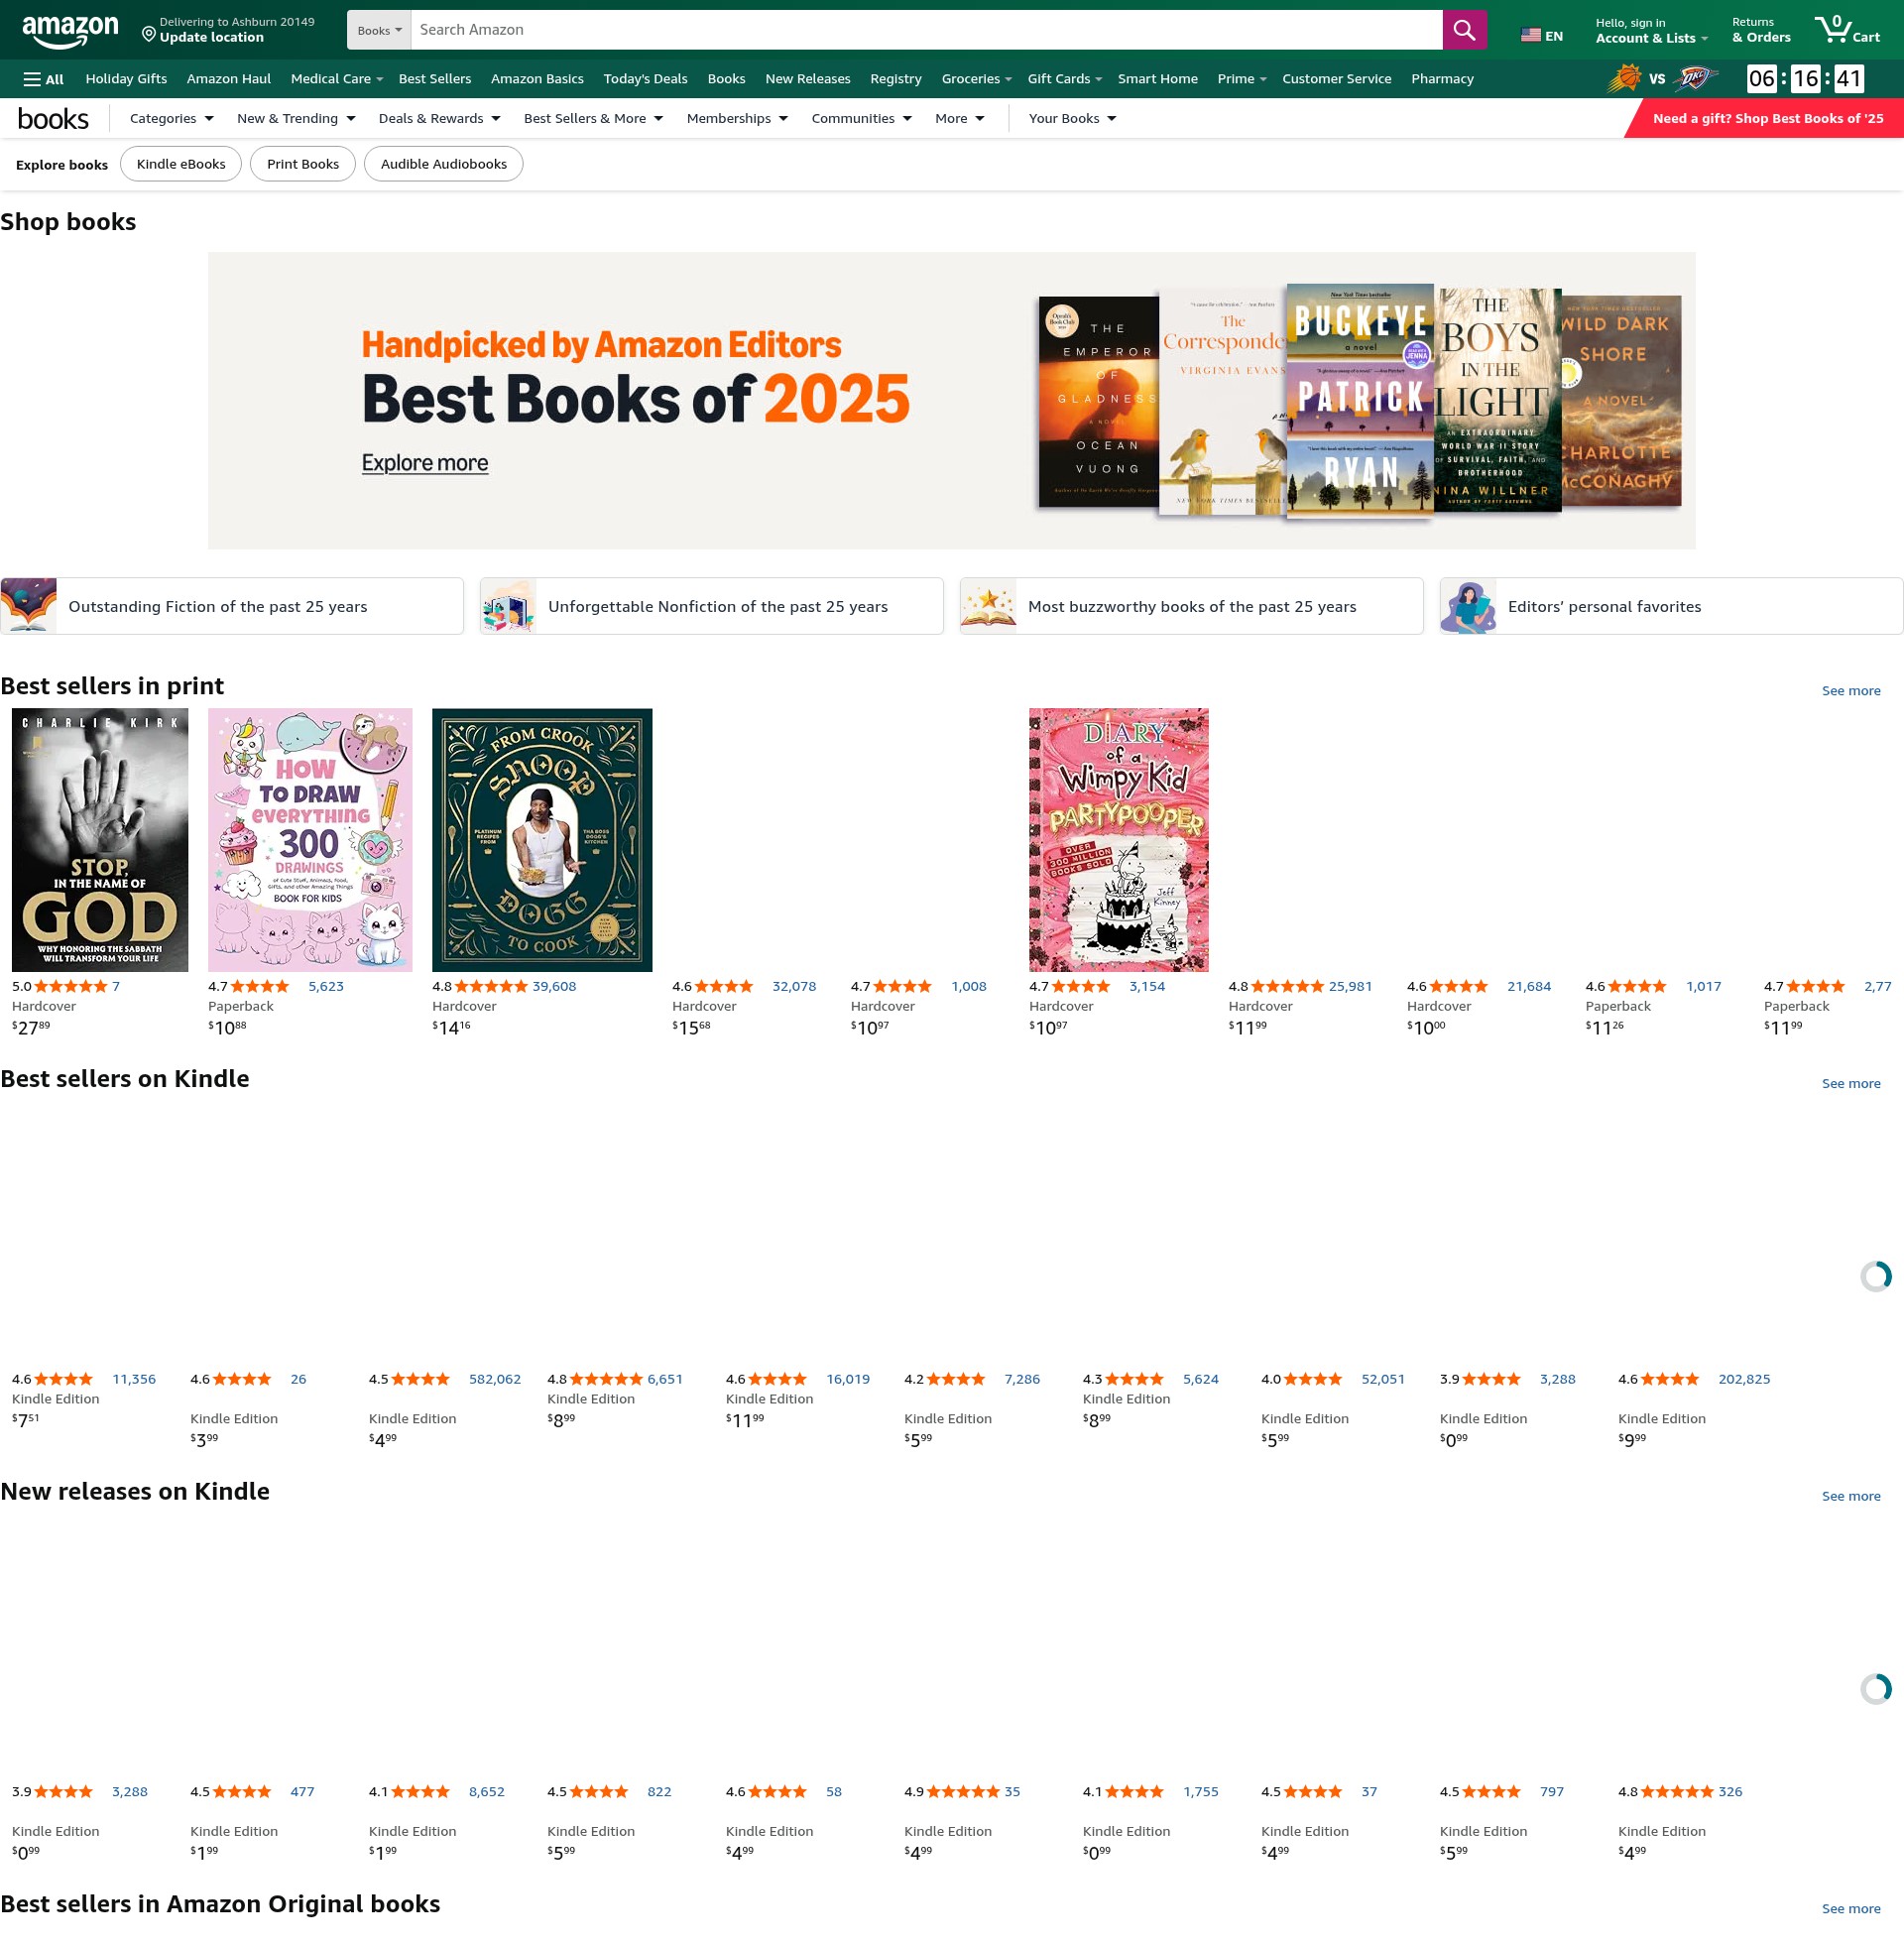Click See more for Best sellers on Kindle
This screenshot has height=1946, width=1904.
click(1851, 1084)
